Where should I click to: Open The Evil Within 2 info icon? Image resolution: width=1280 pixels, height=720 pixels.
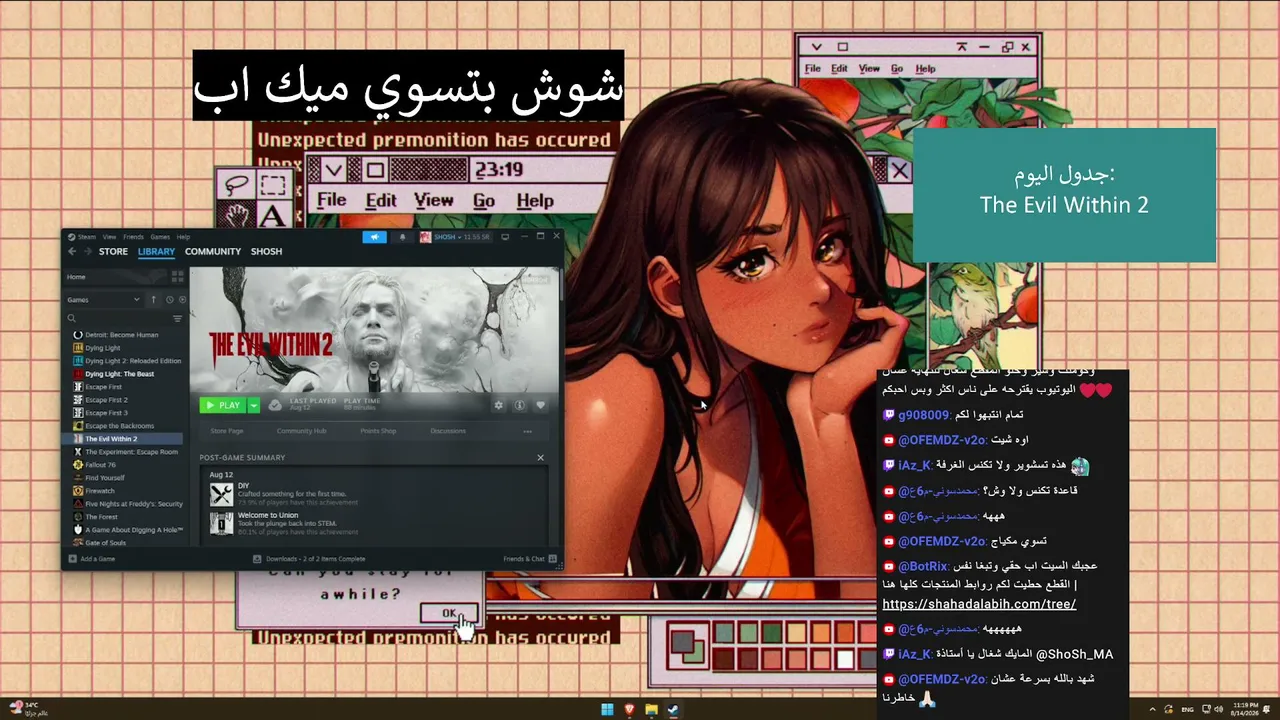[x=519, y=405]
